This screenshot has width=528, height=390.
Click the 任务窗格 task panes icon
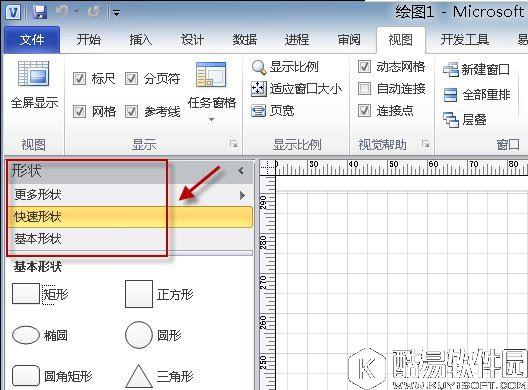coord(211,75)
